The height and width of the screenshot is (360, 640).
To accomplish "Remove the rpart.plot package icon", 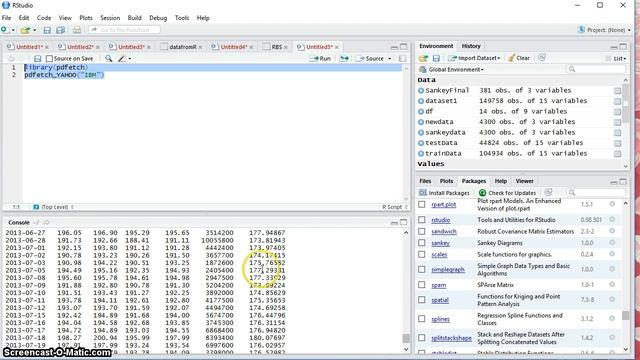I will point(612,204).
